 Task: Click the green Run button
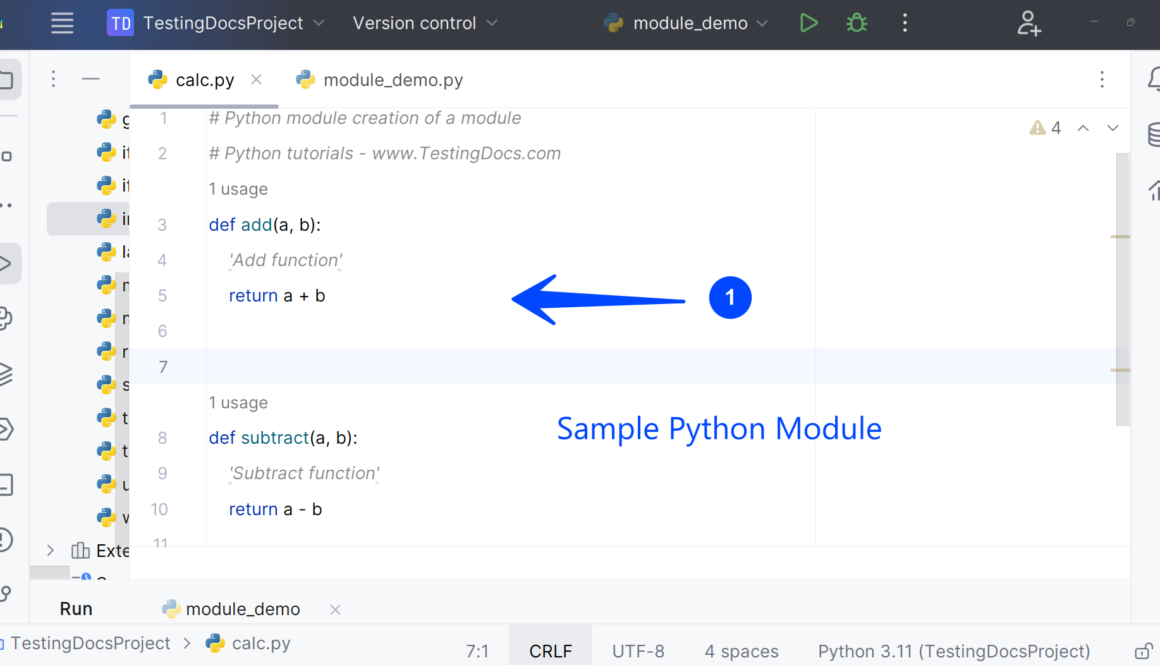click(809, 23)
